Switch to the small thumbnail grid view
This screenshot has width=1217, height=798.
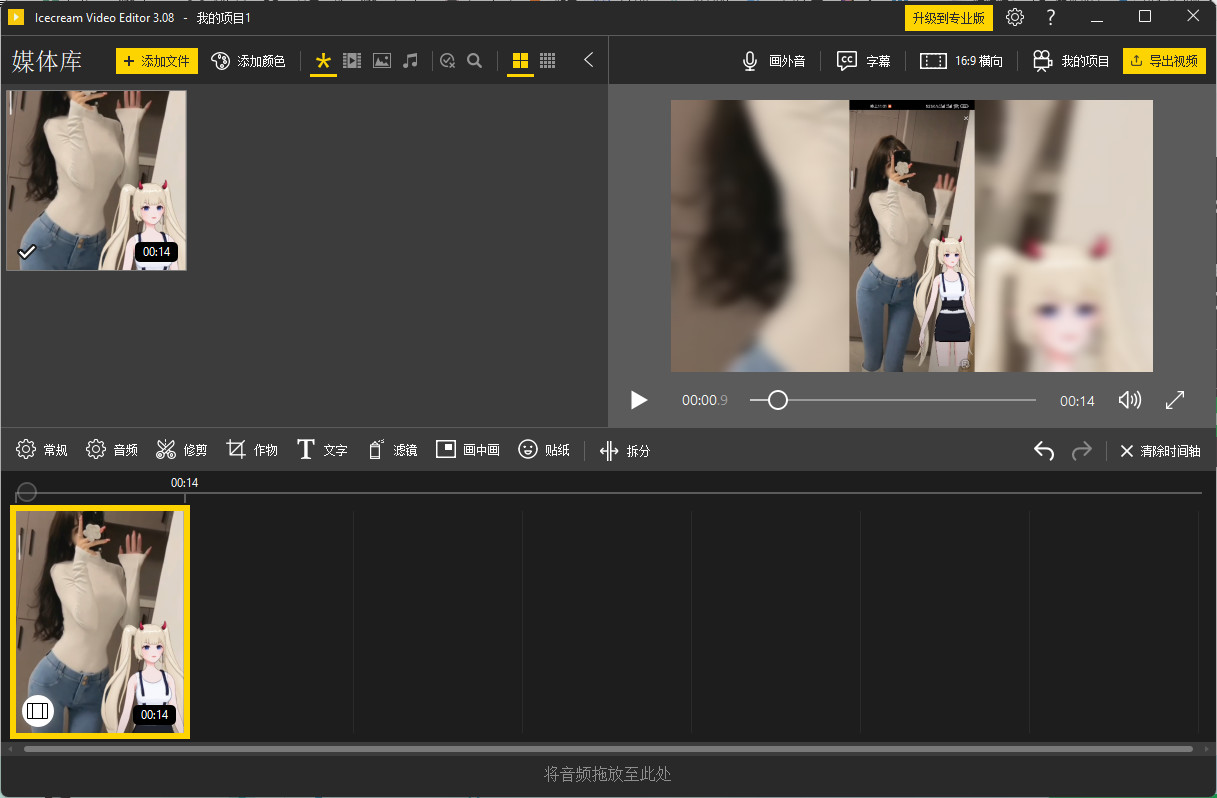(548, 61)
